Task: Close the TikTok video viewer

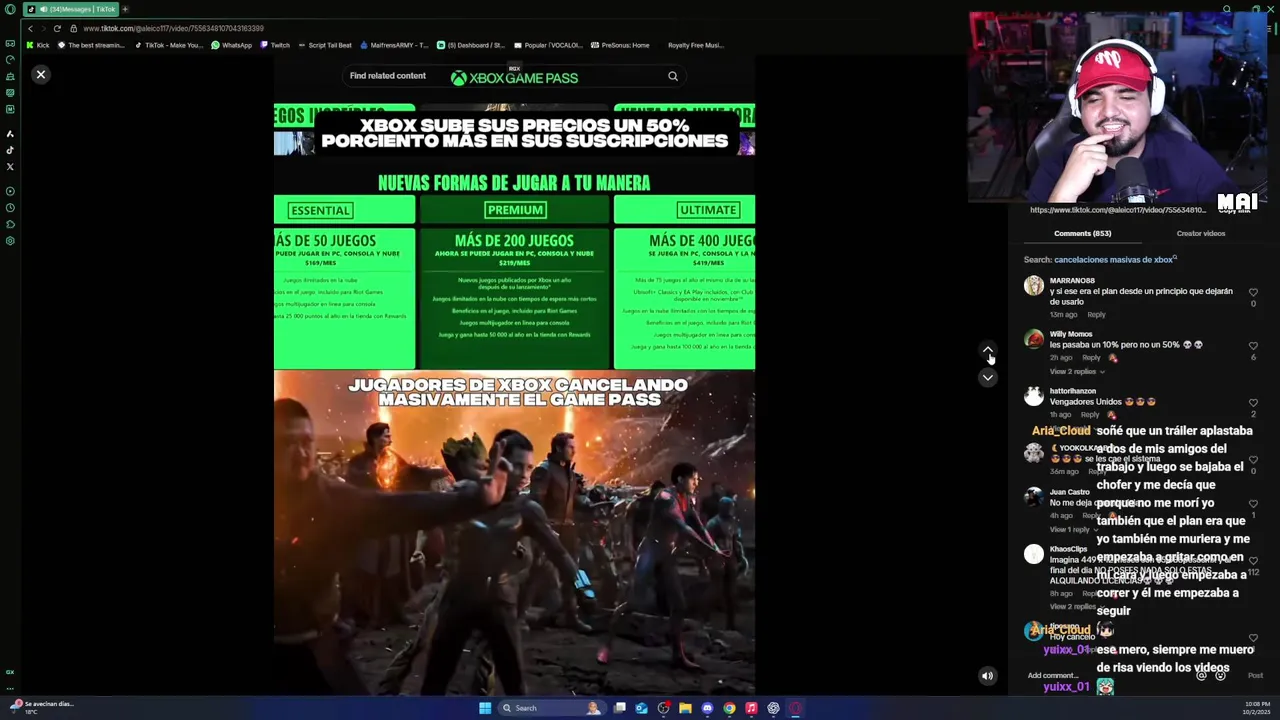Action: coord(41,75)
